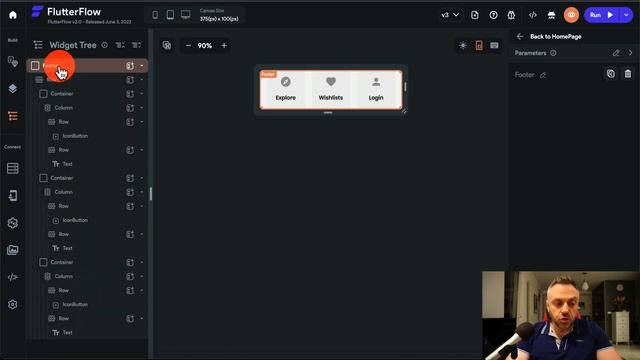Zoom in the canvas with plus button
Viewport: 640px width, 360px height.
coord(224,46)
